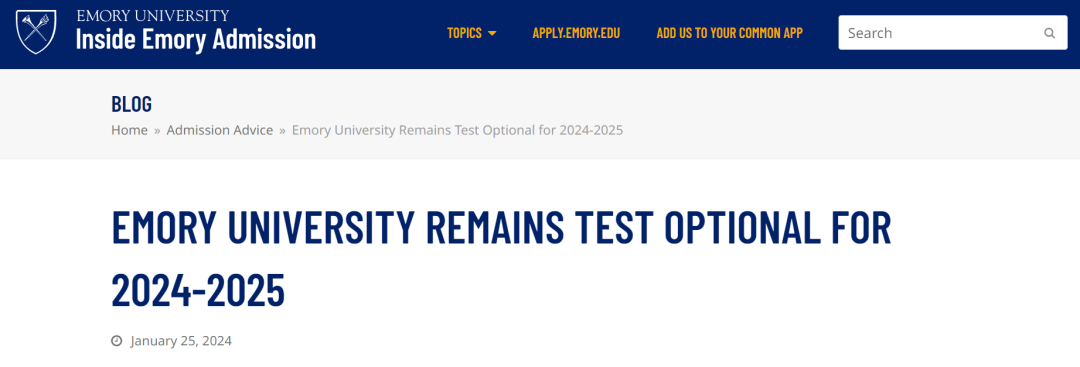Open the TOPICS menu
Screen dimensions: 1080x367
(x=472, y=33)
